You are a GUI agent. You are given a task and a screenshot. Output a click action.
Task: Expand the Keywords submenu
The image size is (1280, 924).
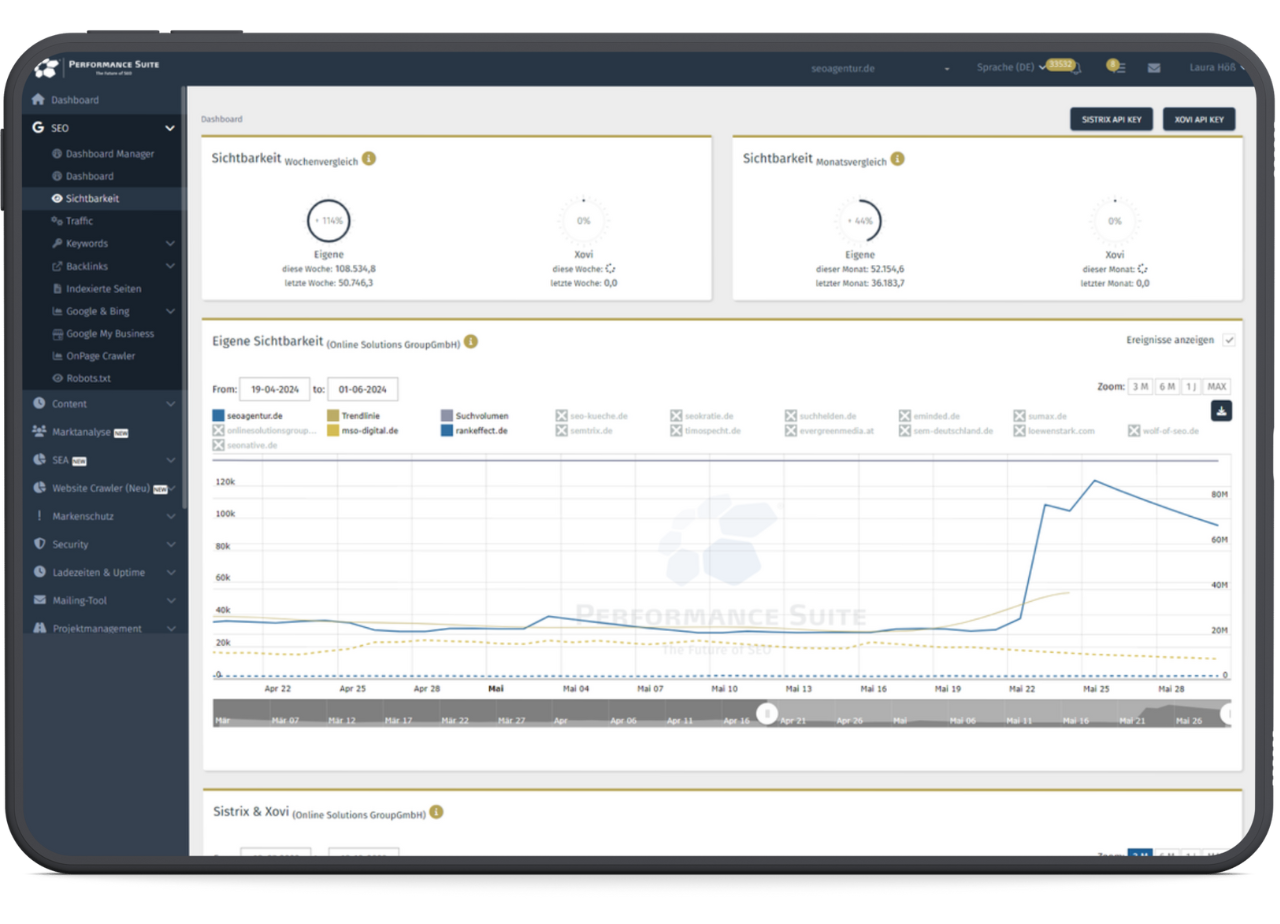click(x=170, y=244)
